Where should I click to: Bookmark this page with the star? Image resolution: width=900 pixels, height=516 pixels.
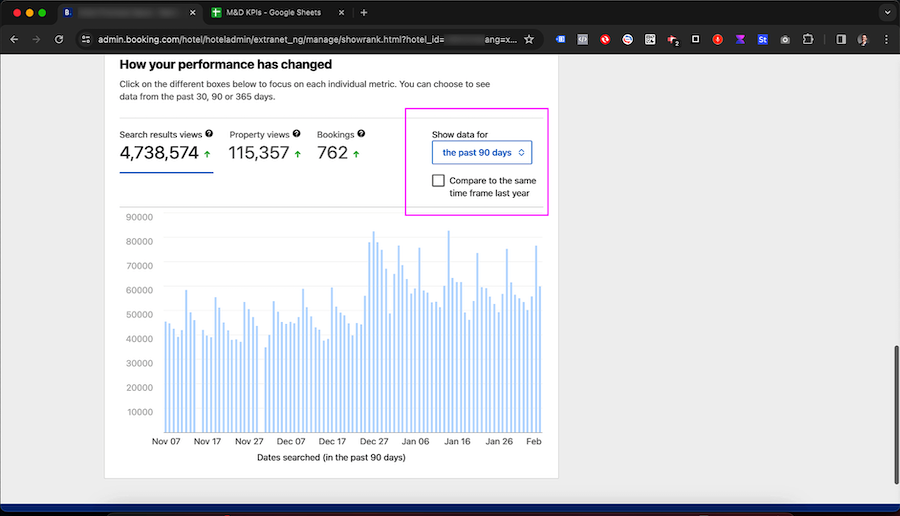(529, 40)
